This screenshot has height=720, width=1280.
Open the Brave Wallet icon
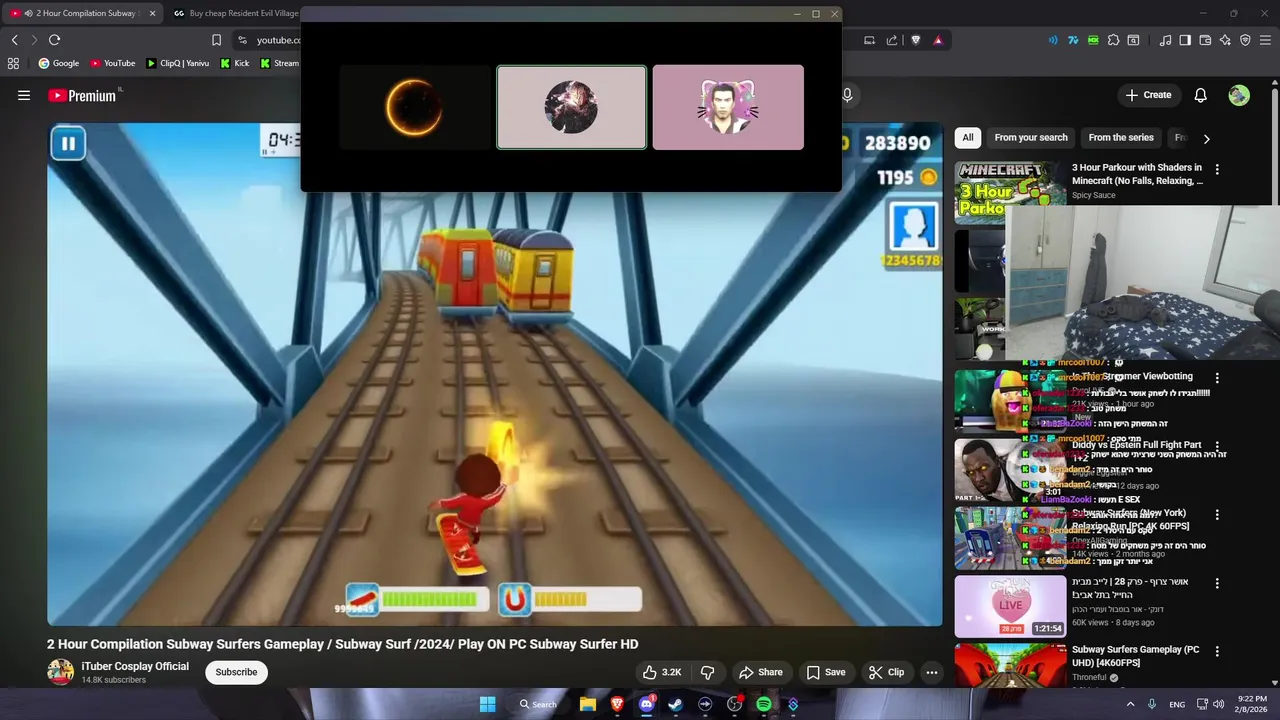click(1205, 40)
